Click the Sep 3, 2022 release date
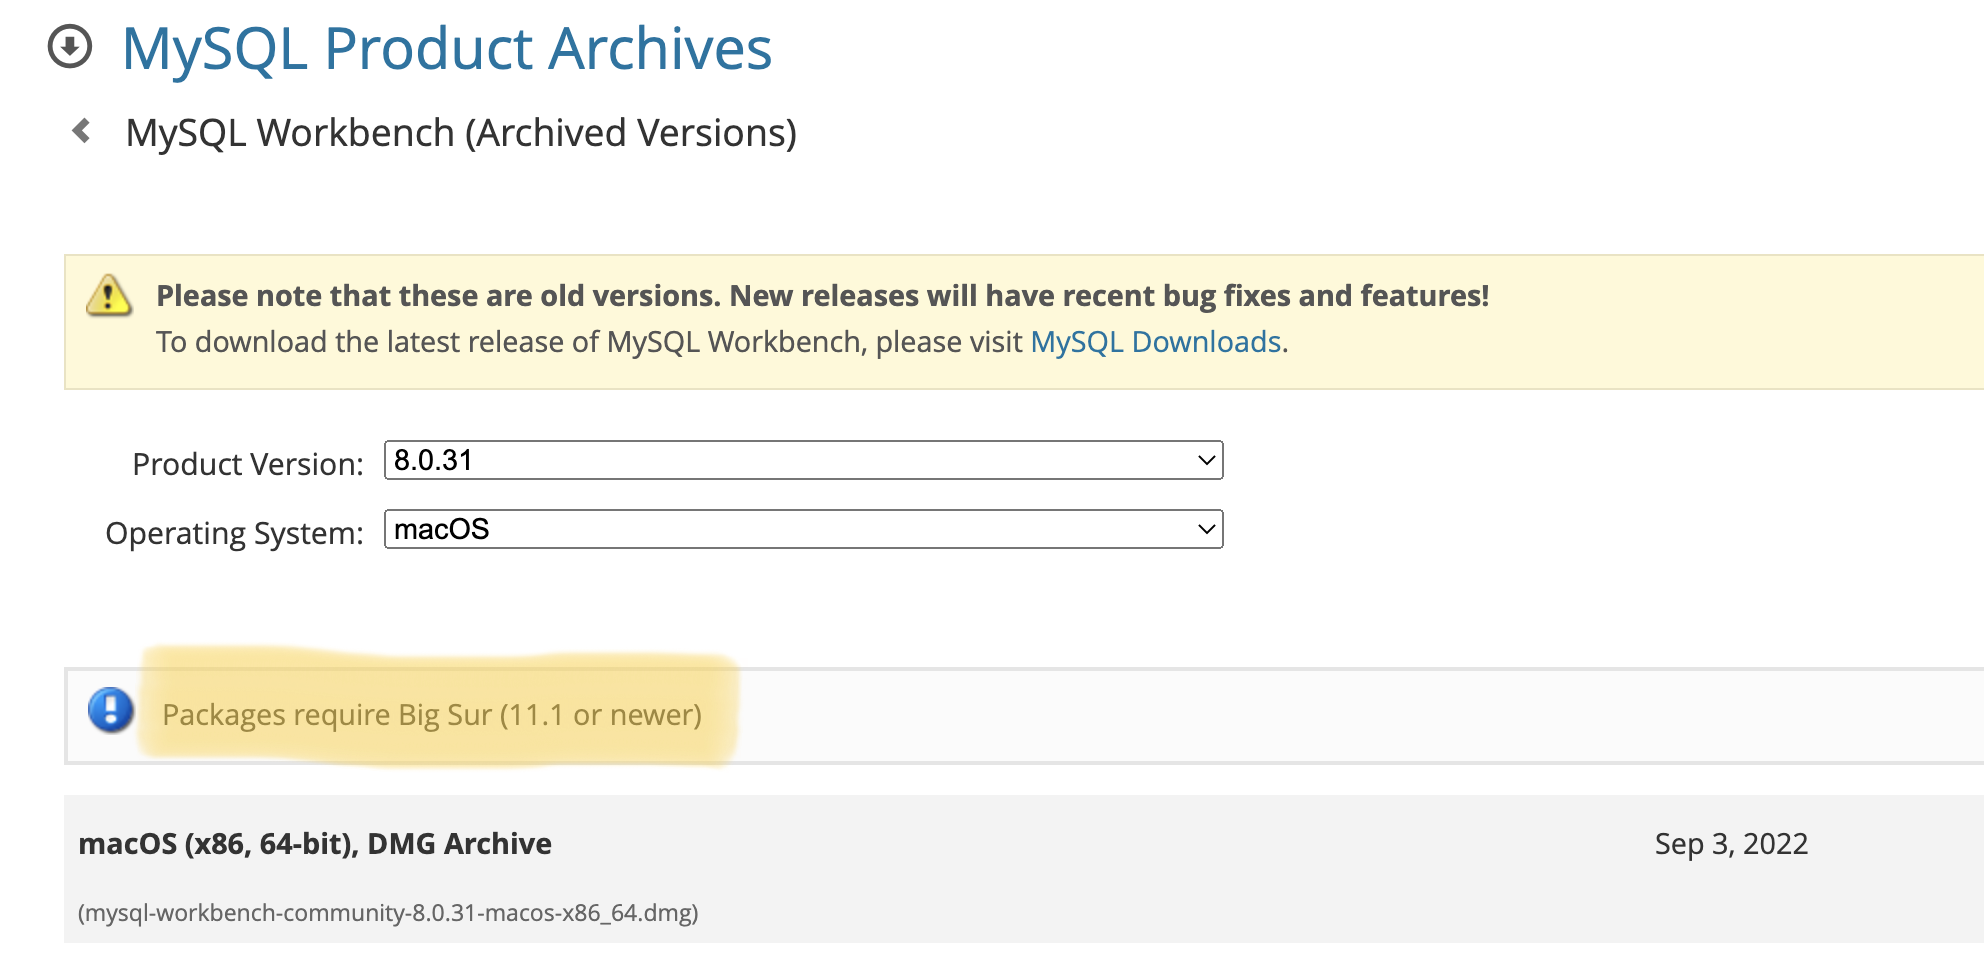This screenshot has height=954, width=1984. pyautogui.click(x=1731, y=844)
